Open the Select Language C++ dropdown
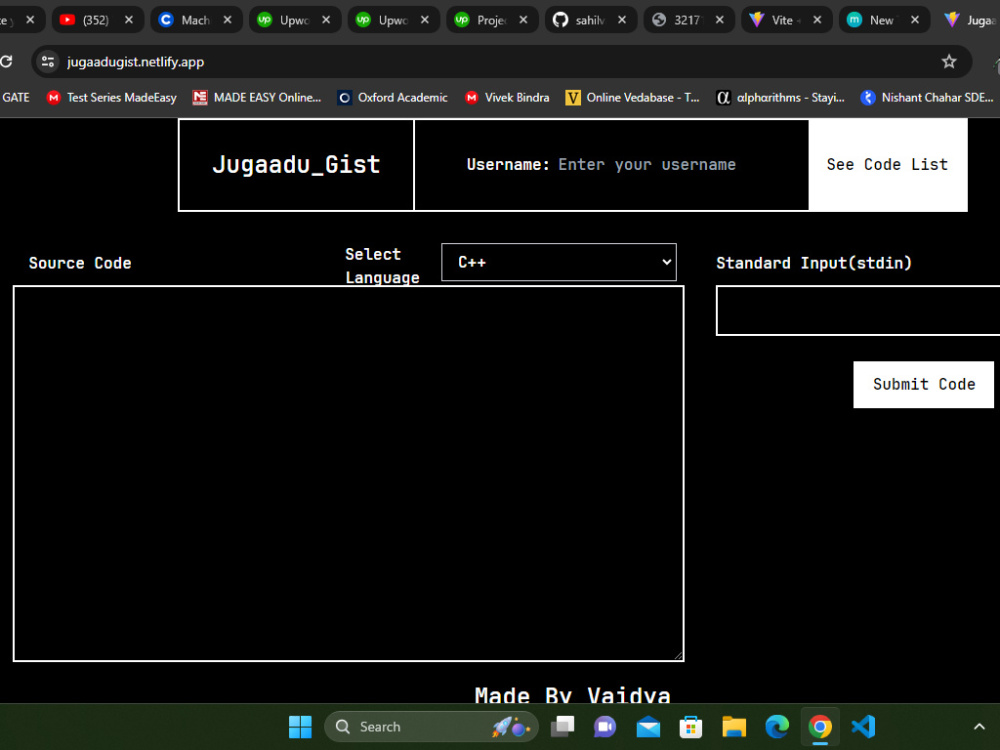The width and height of the screenshot is (1000, 750). [x=559, y=262]
